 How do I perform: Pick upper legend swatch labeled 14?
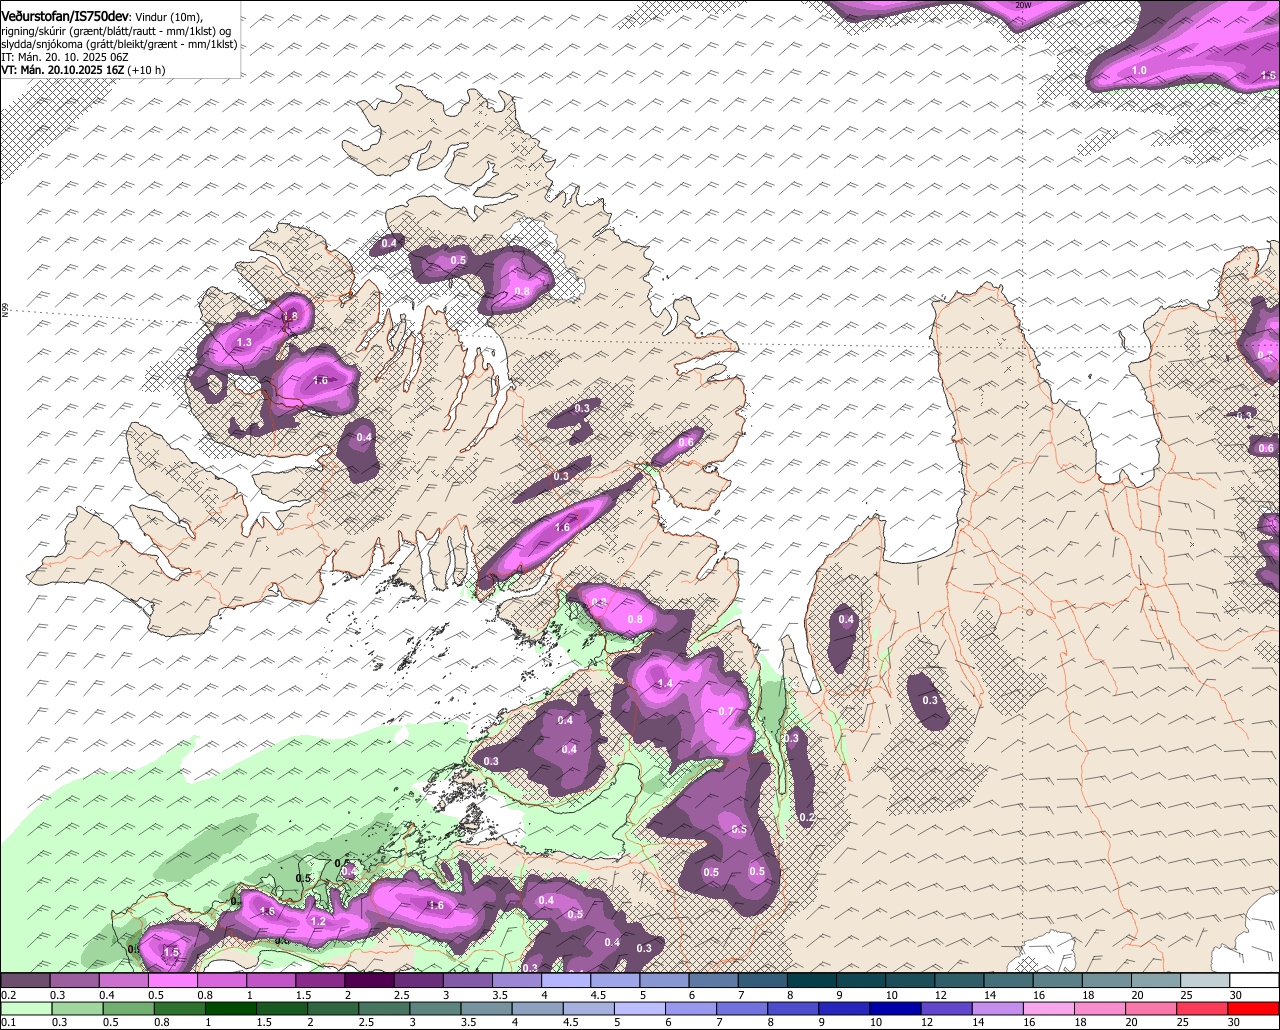pyautogui.click(x=1009, y=980)
